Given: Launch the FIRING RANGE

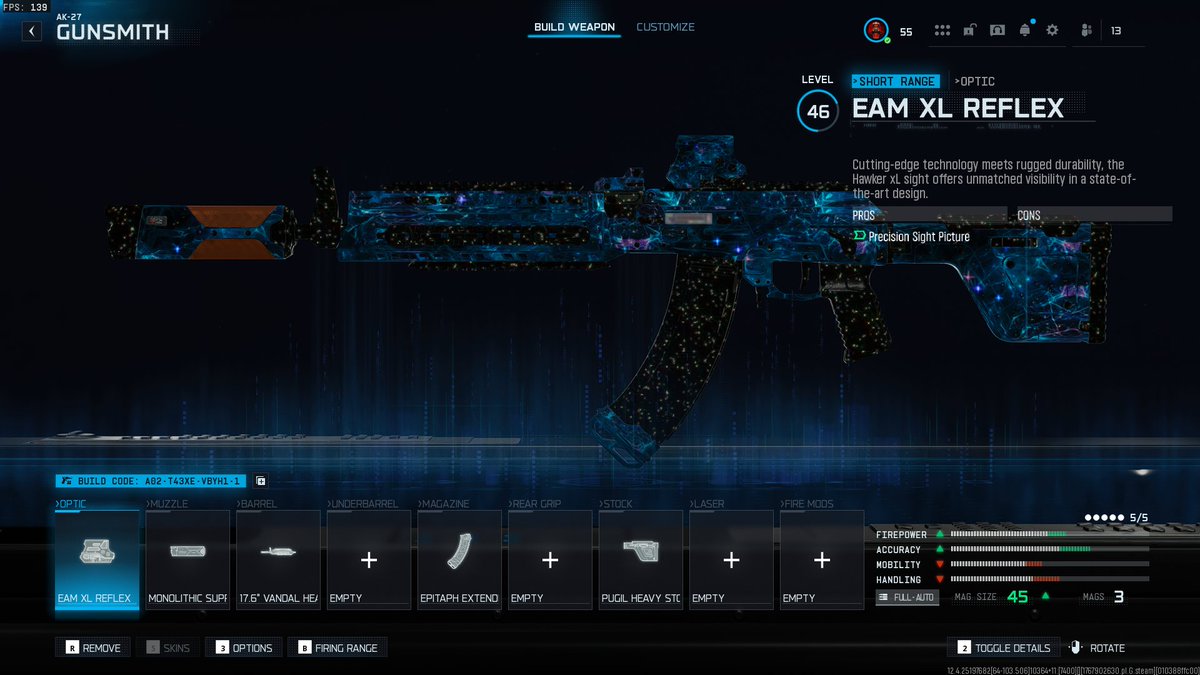Looking at the screenshot, I should [x=337, y=648].
